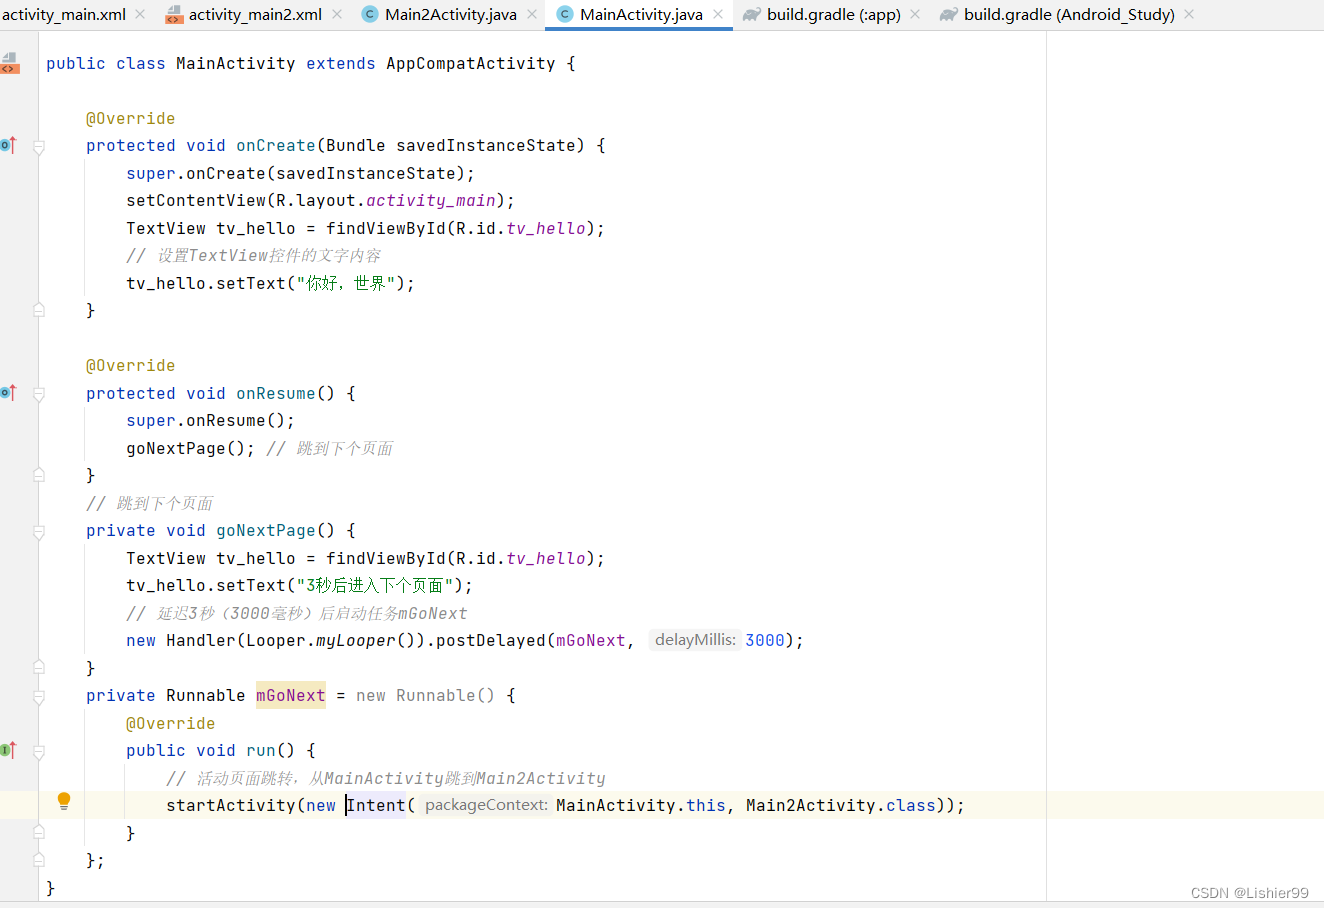Click the myLooper method call

coord(356,640)
